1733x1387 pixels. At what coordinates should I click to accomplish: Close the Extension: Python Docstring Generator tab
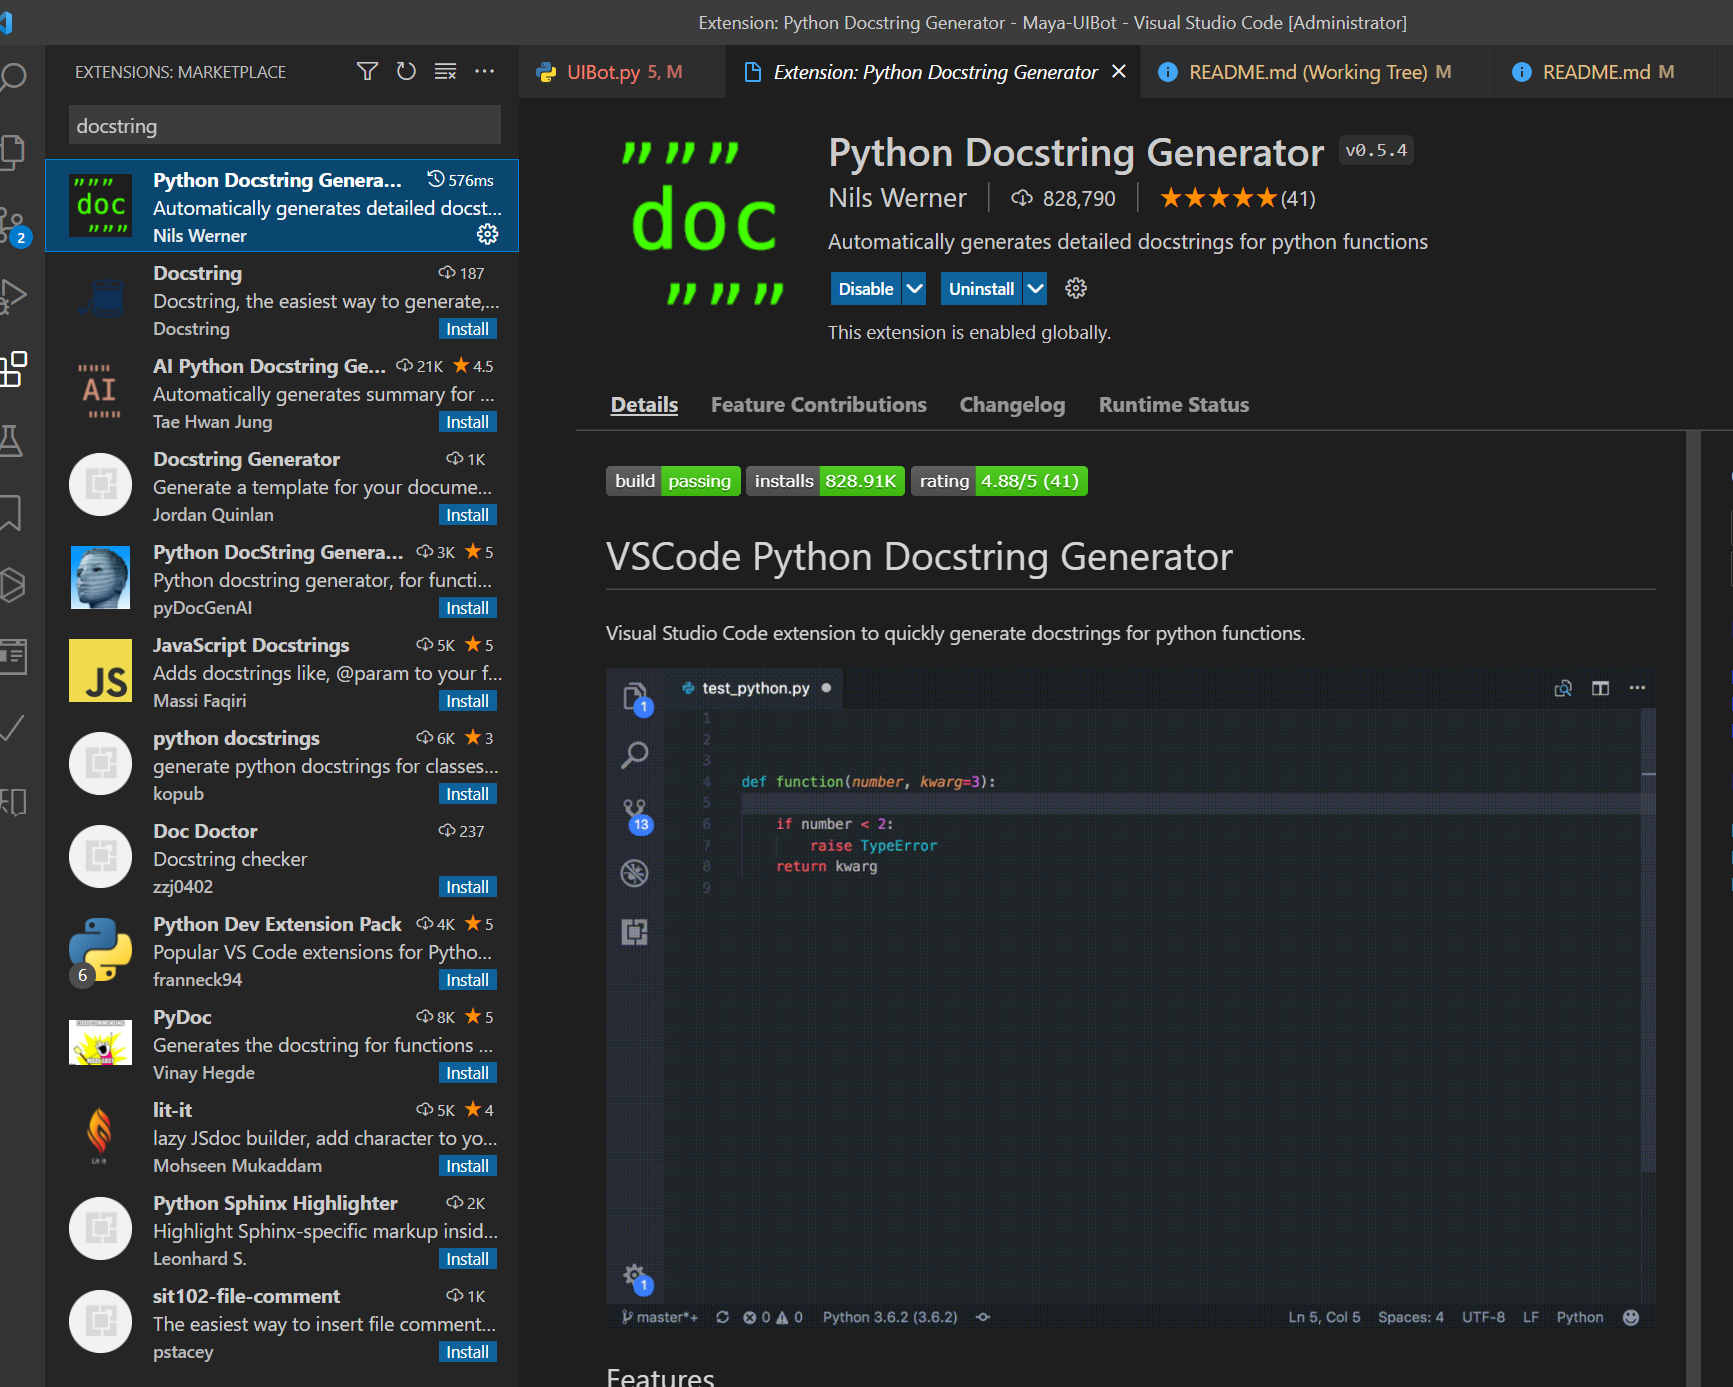pos(1119,72)
